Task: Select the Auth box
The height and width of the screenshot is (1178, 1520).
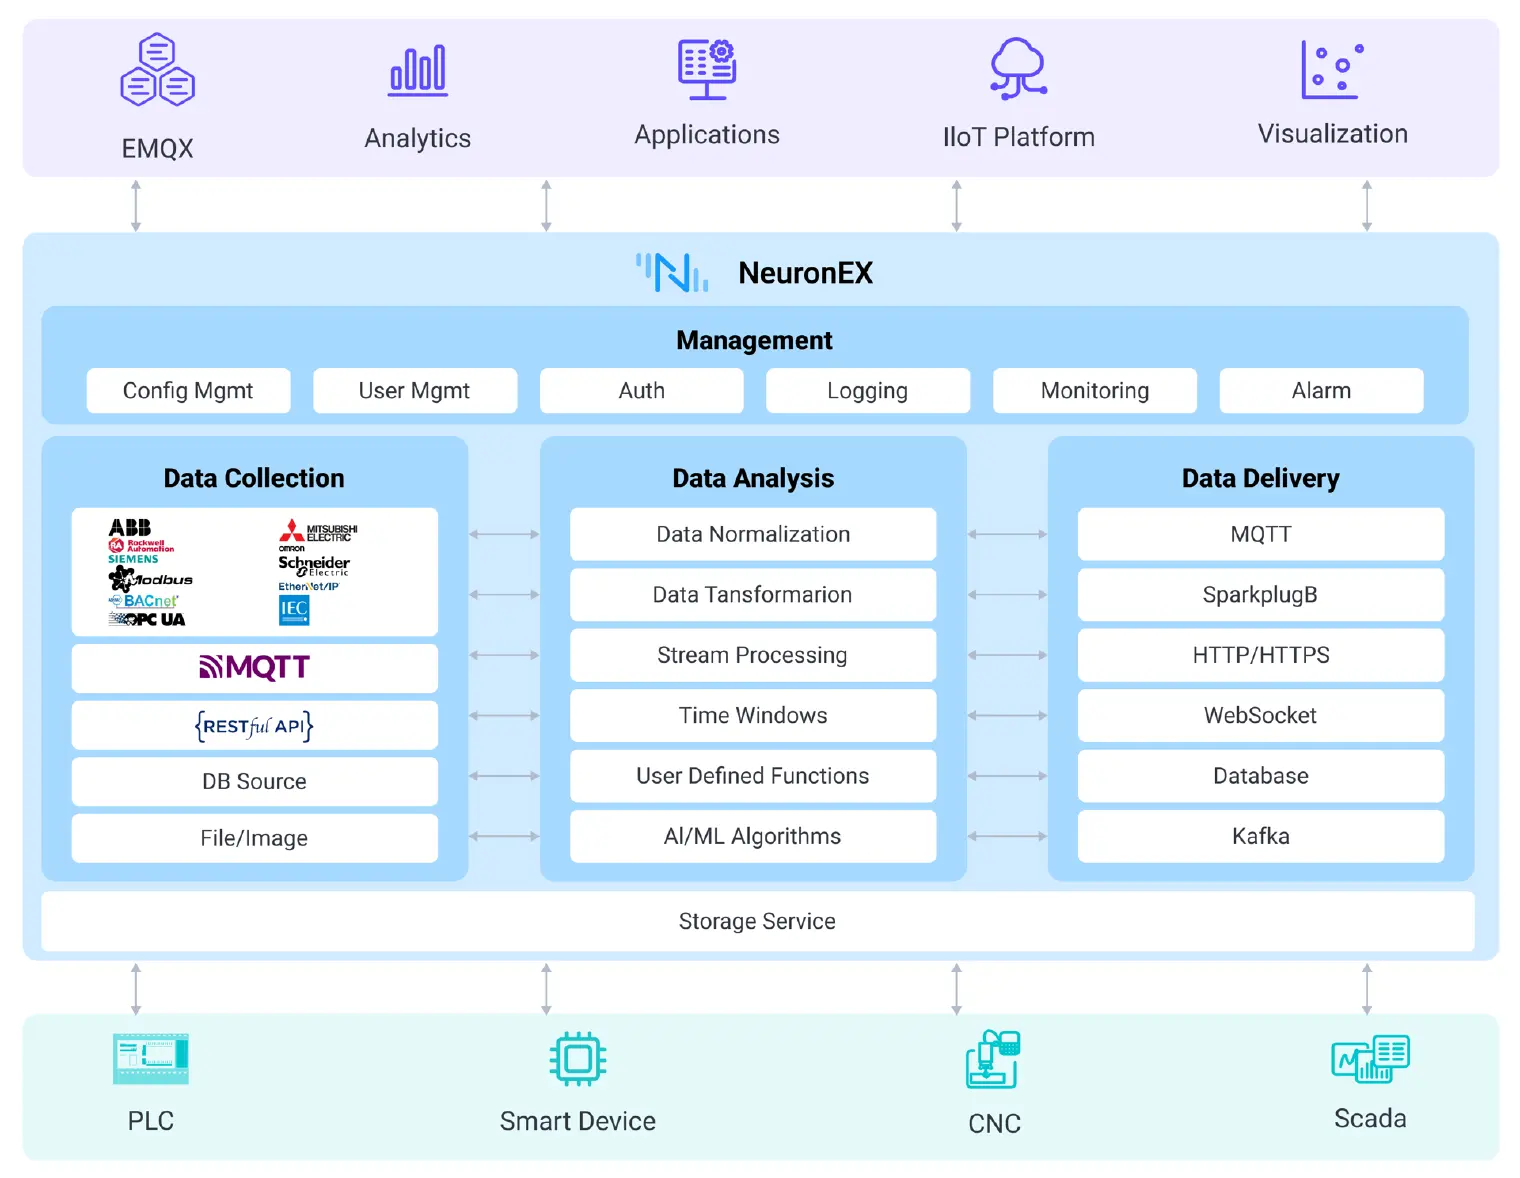Action: (x=642, y=390)
